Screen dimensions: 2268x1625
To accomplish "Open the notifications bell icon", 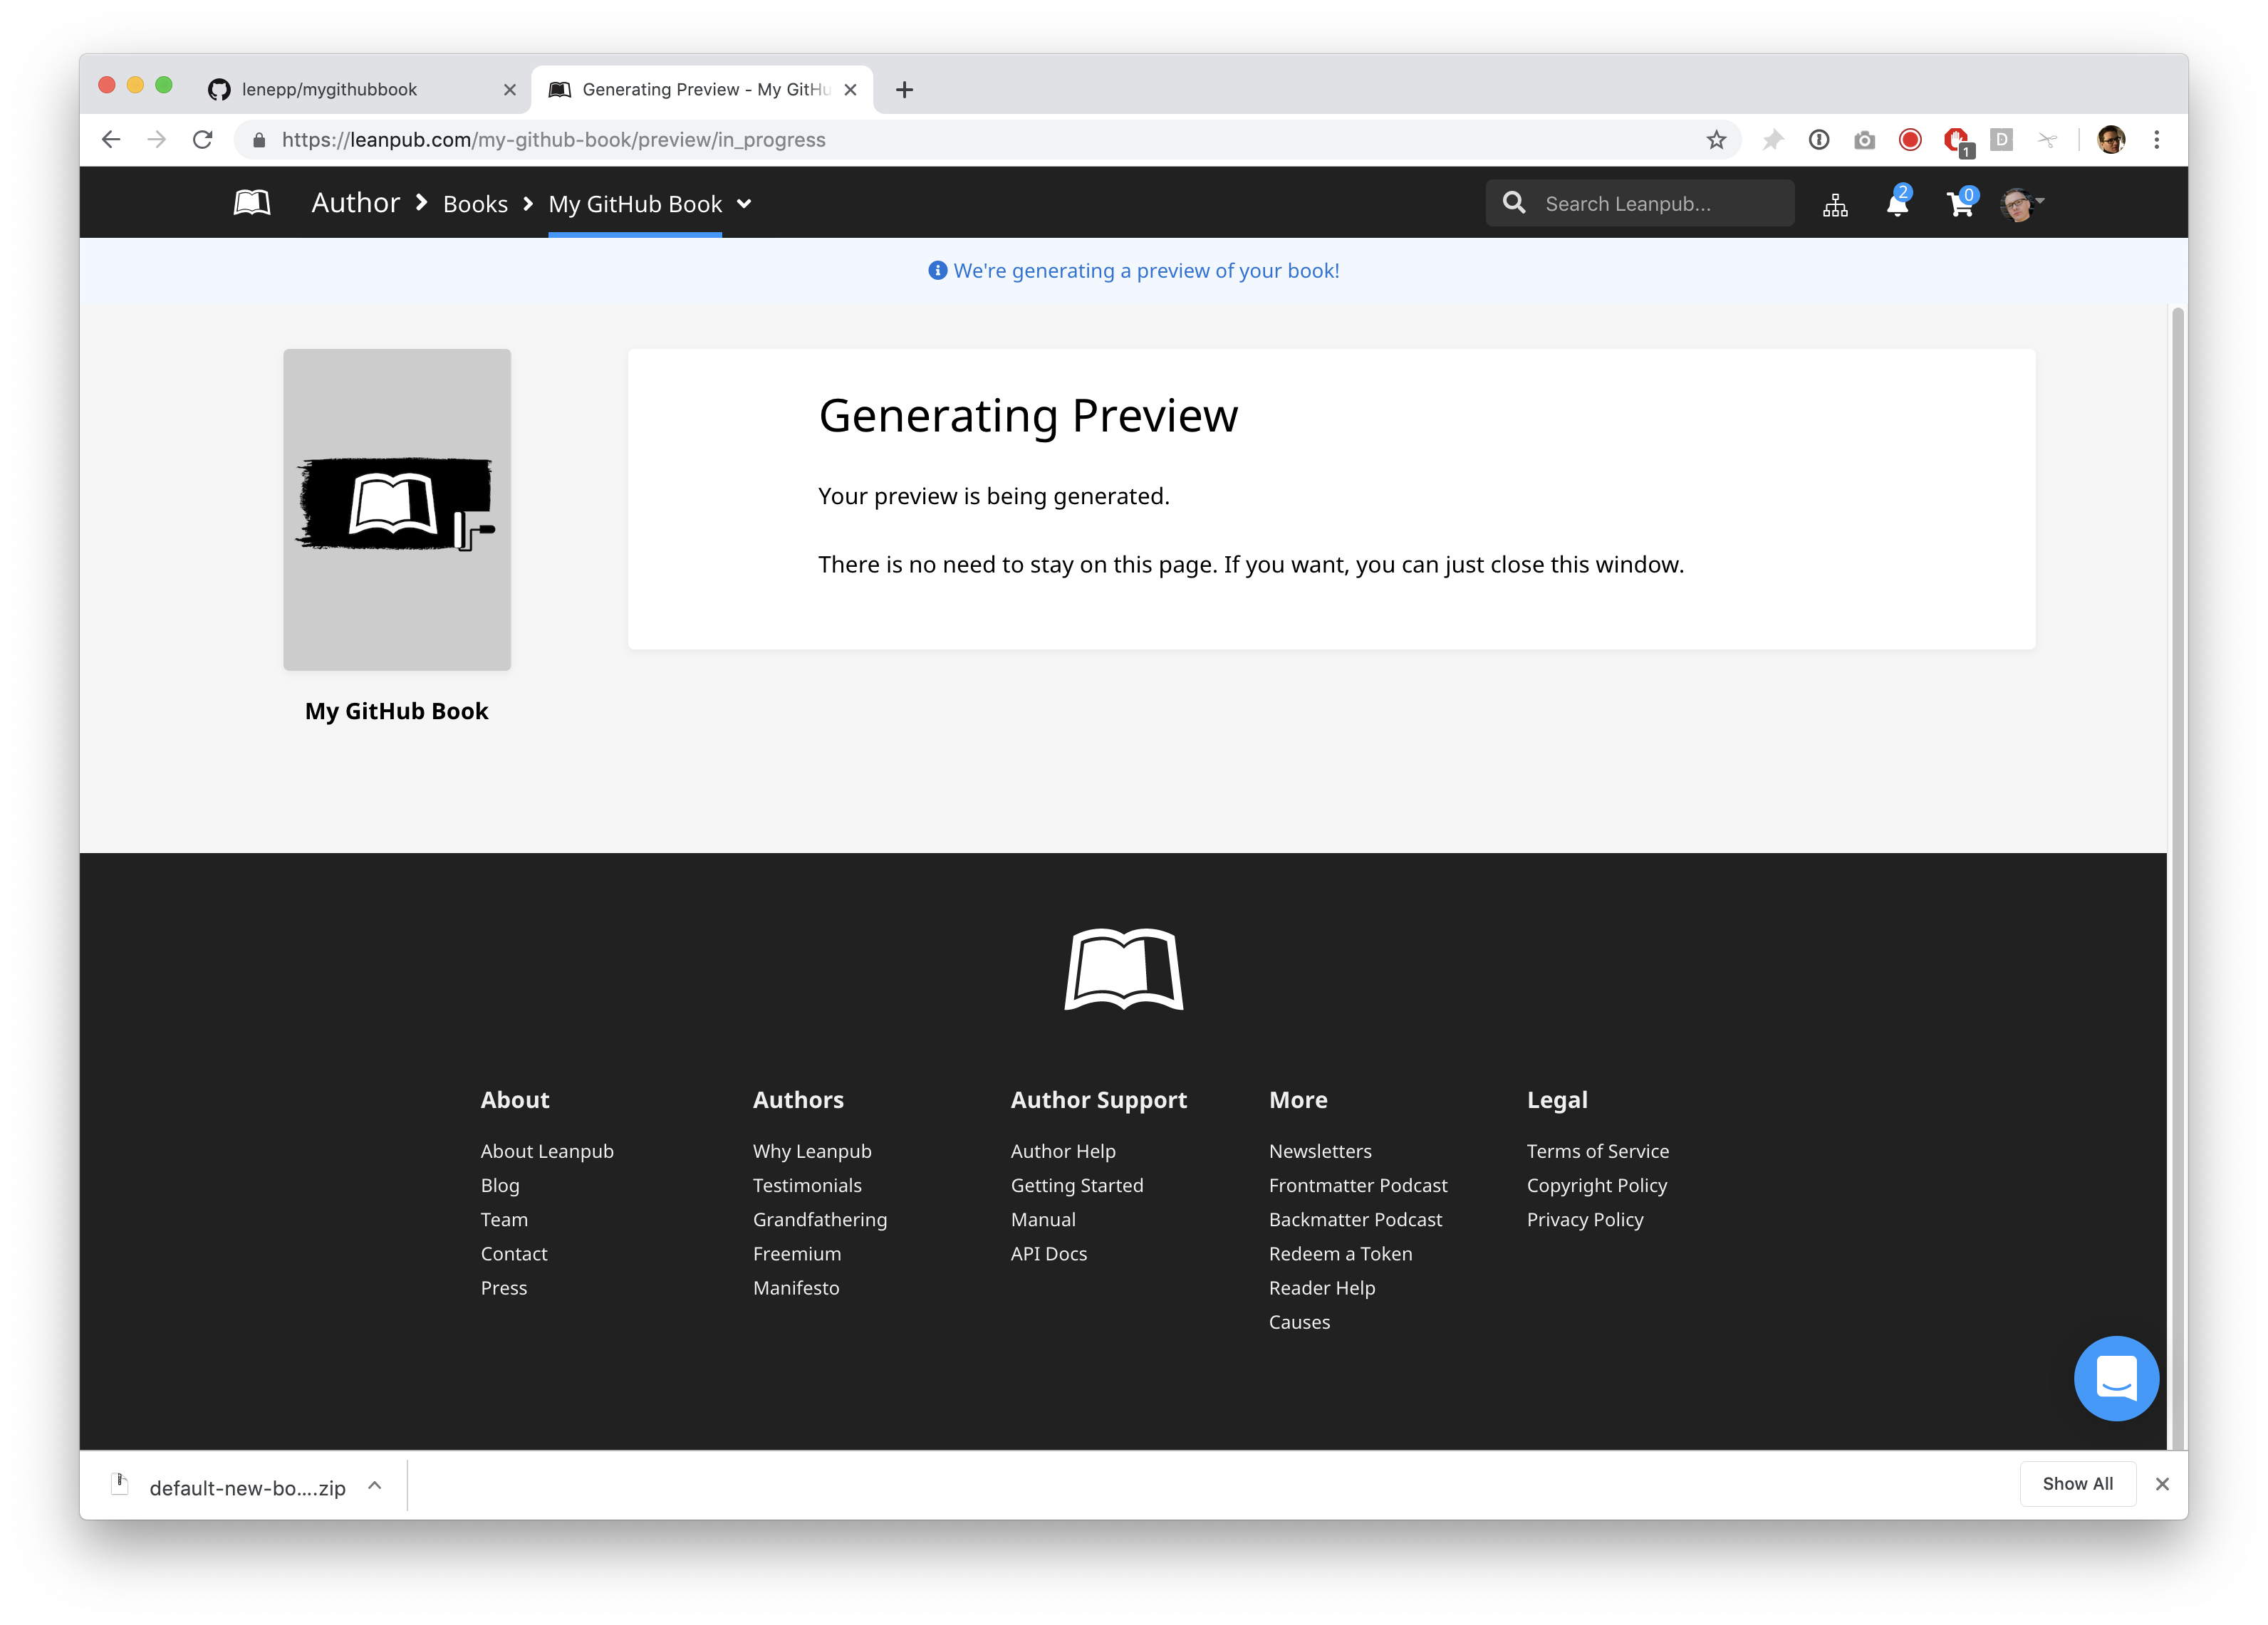I will pos(1896,204).
